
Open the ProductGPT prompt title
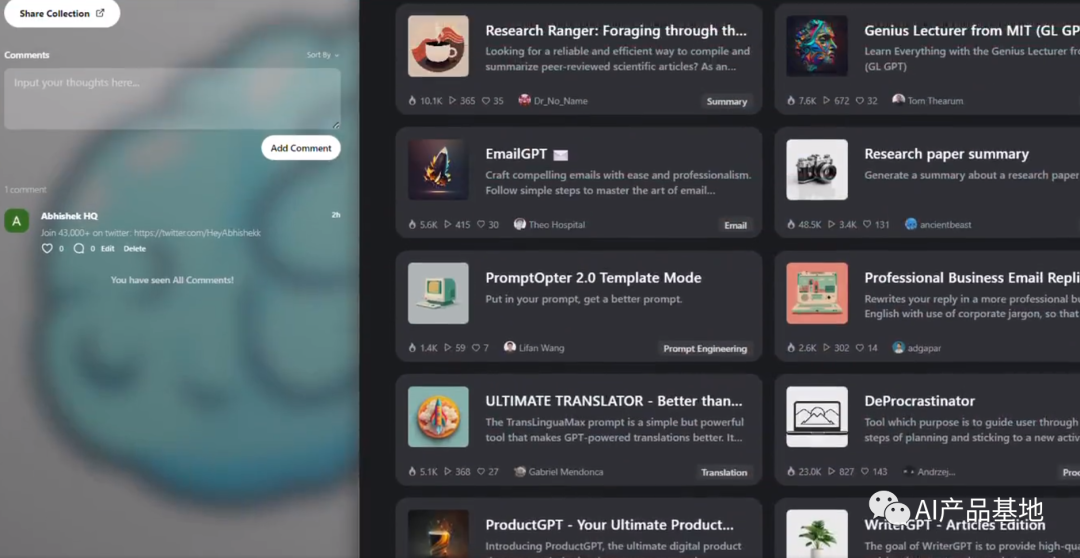(x=609, y=525)
